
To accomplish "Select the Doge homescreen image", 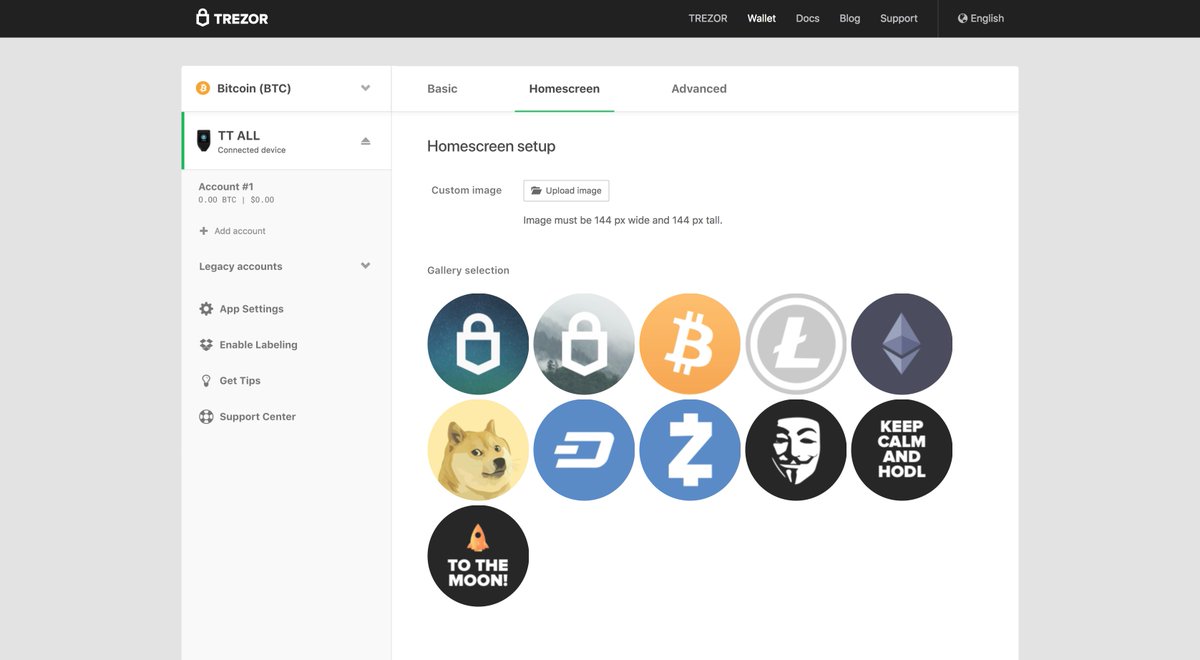I will [x=478, y=449].
